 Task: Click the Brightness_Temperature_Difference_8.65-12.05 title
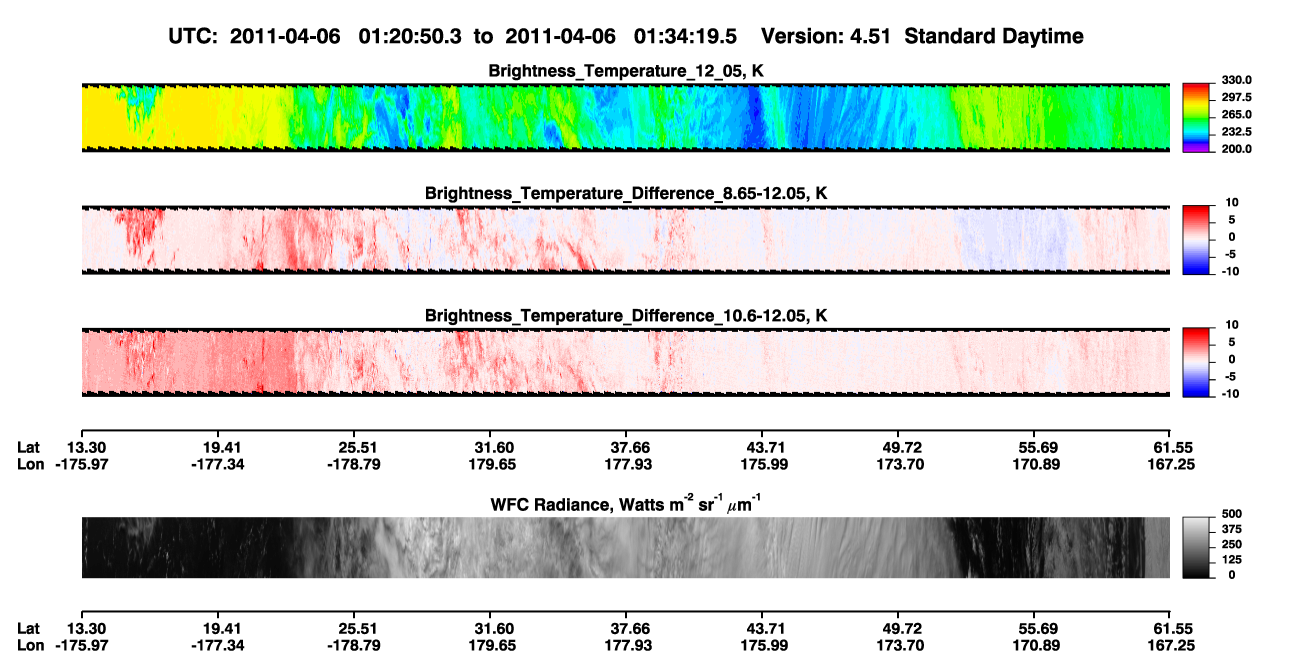tap(626, 193)
